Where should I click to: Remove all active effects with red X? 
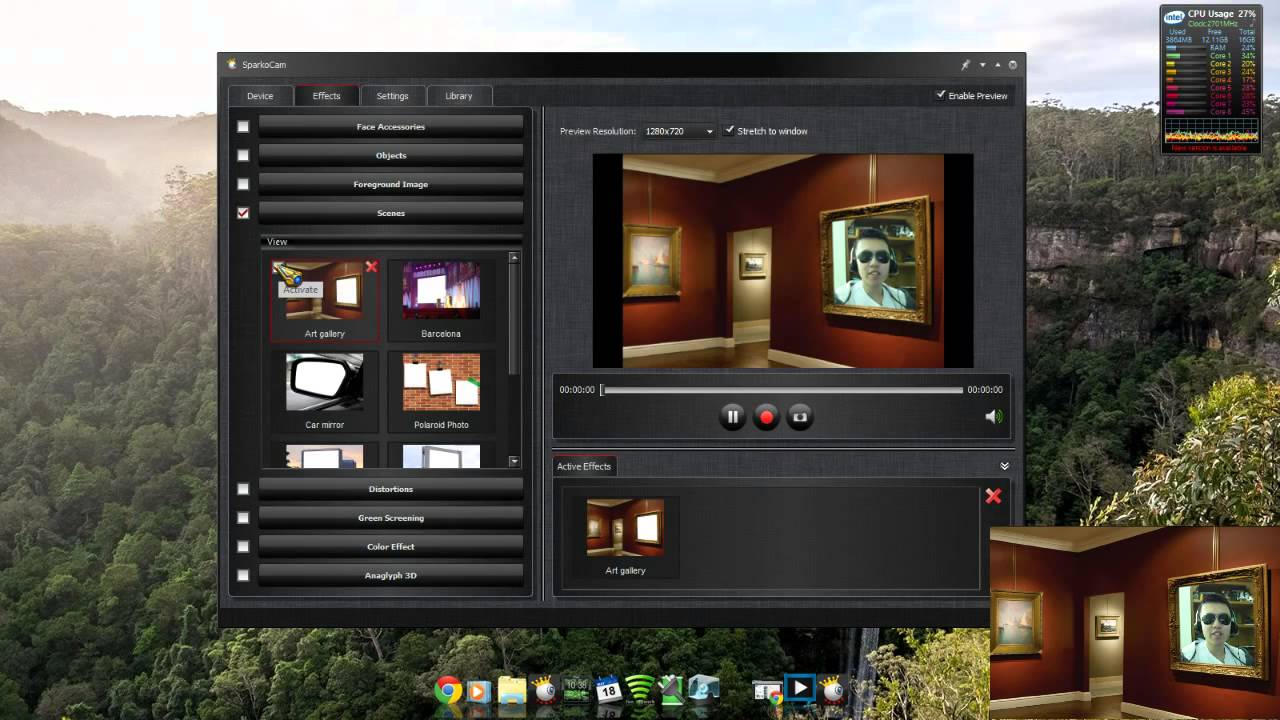993,496
